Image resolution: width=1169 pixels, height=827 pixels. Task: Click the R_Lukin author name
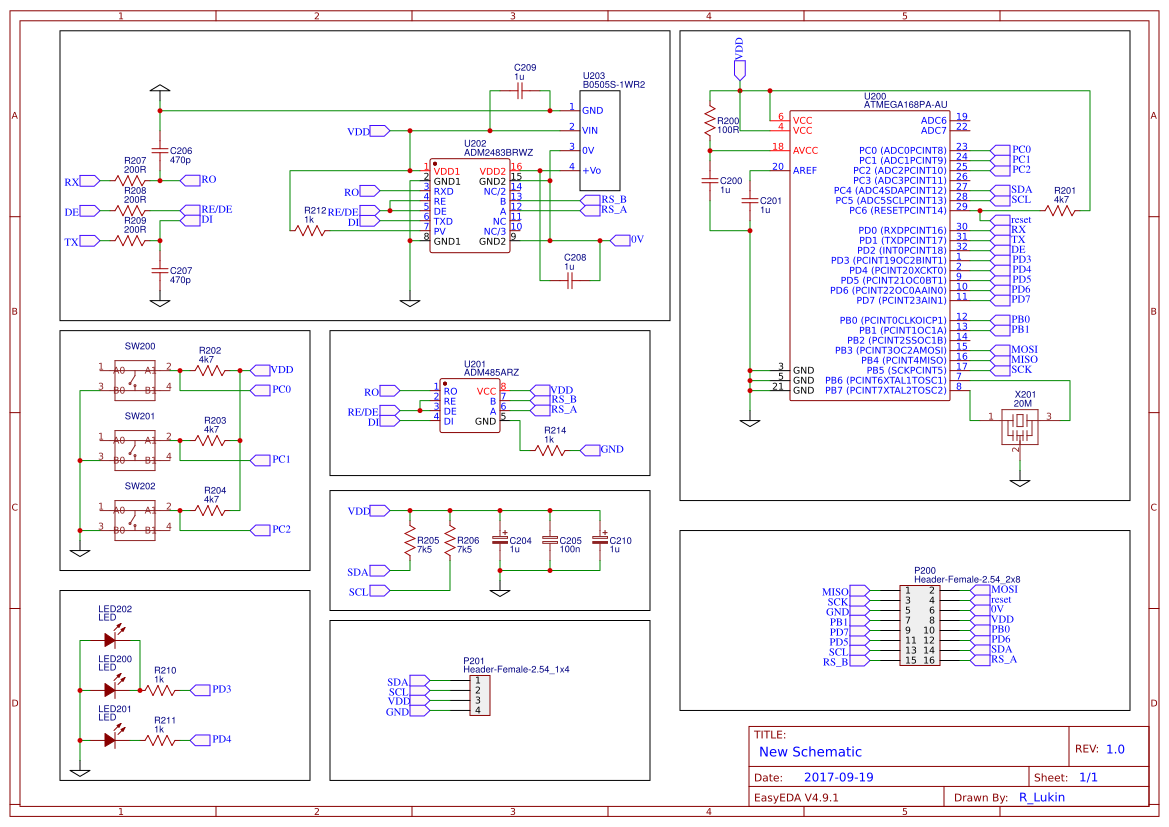1040,796
